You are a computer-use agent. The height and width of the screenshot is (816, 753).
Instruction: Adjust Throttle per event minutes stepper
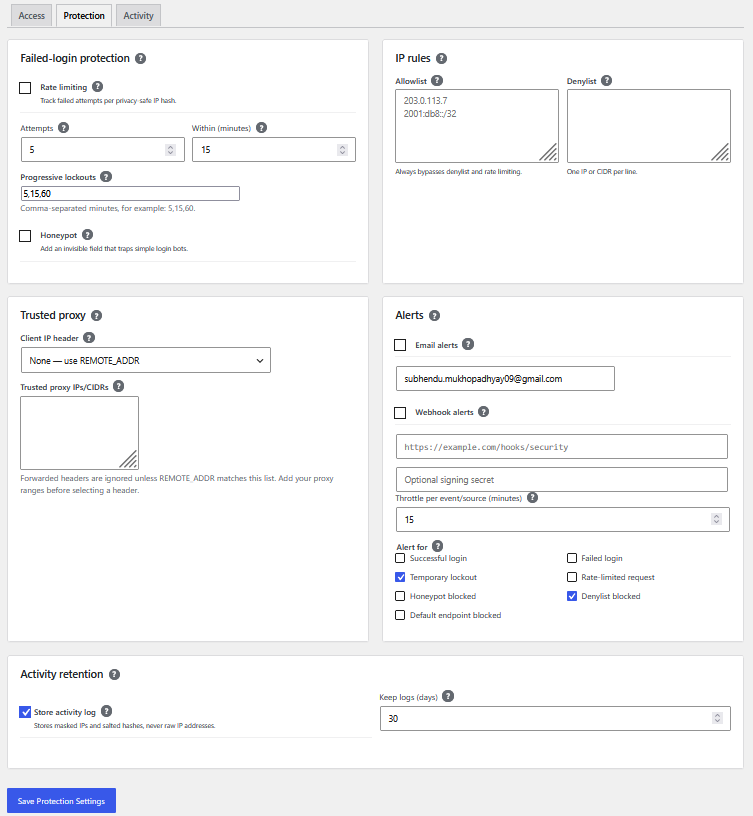717,519
